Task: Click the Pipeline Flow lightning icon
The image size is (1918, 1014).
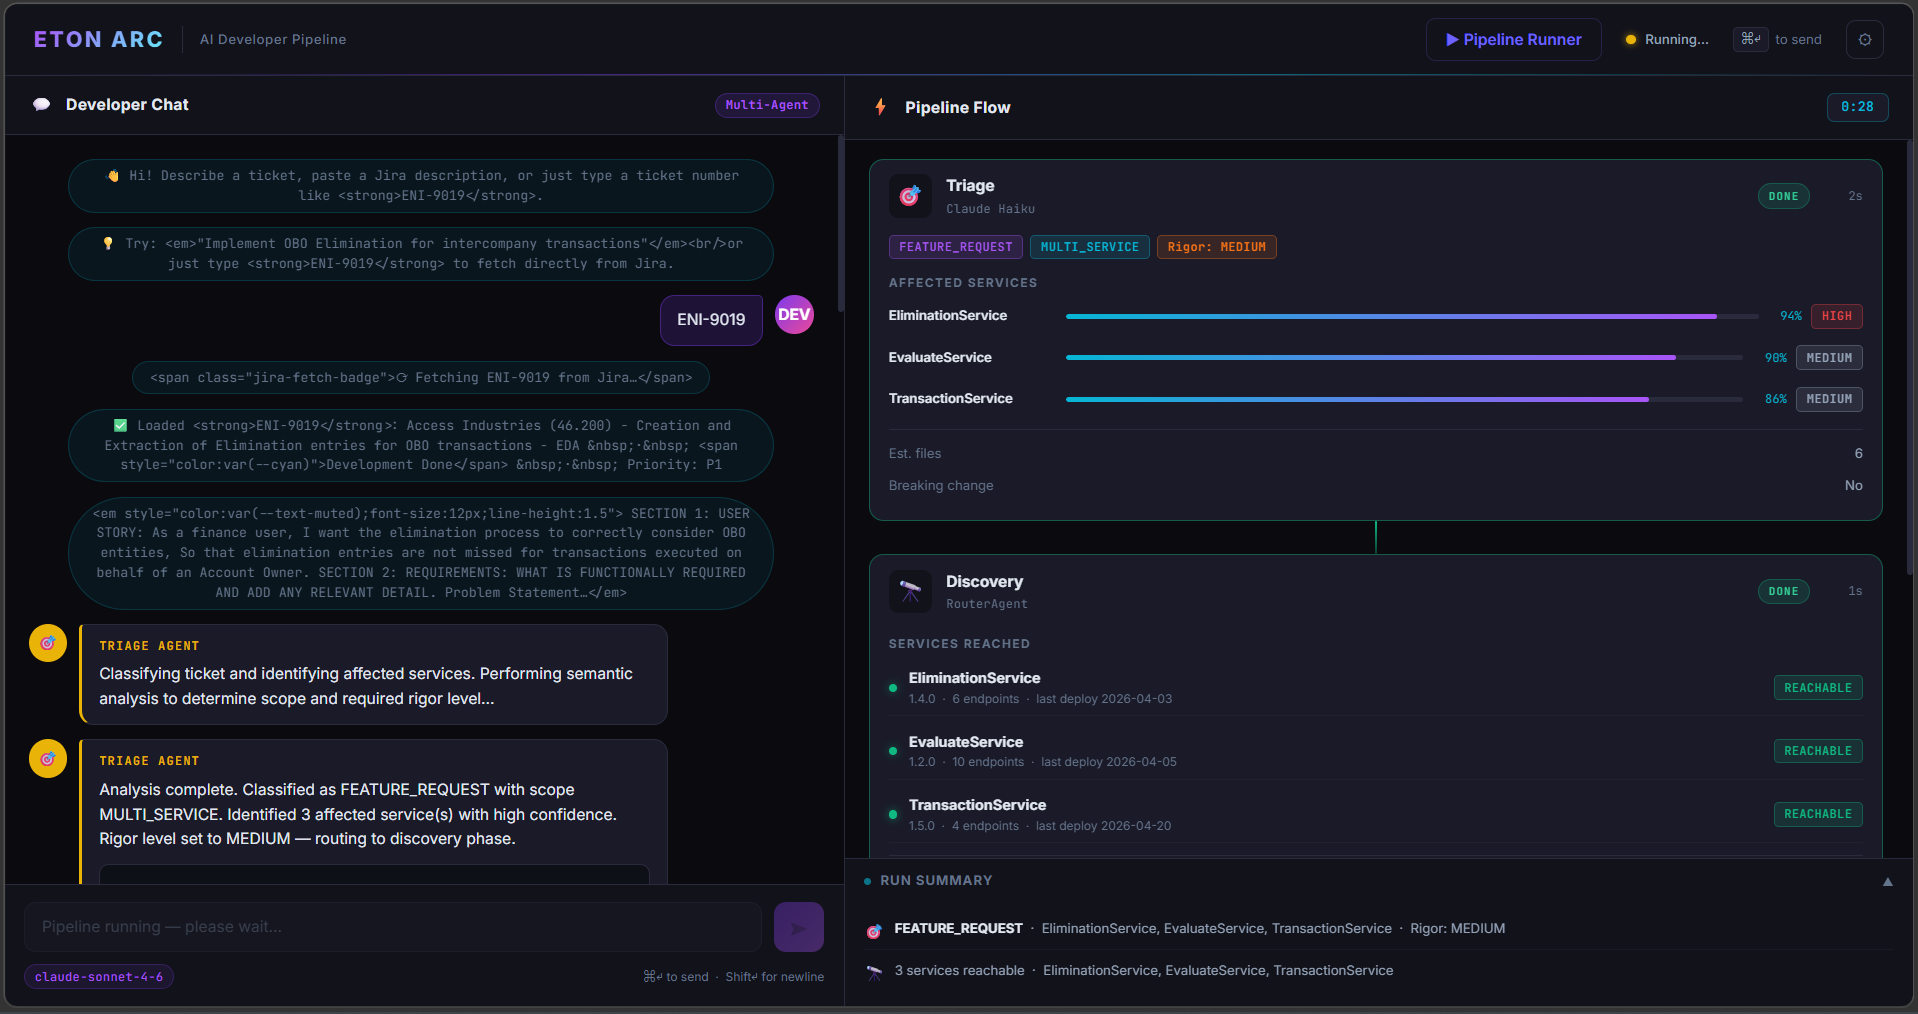Action: pos(880,107)
